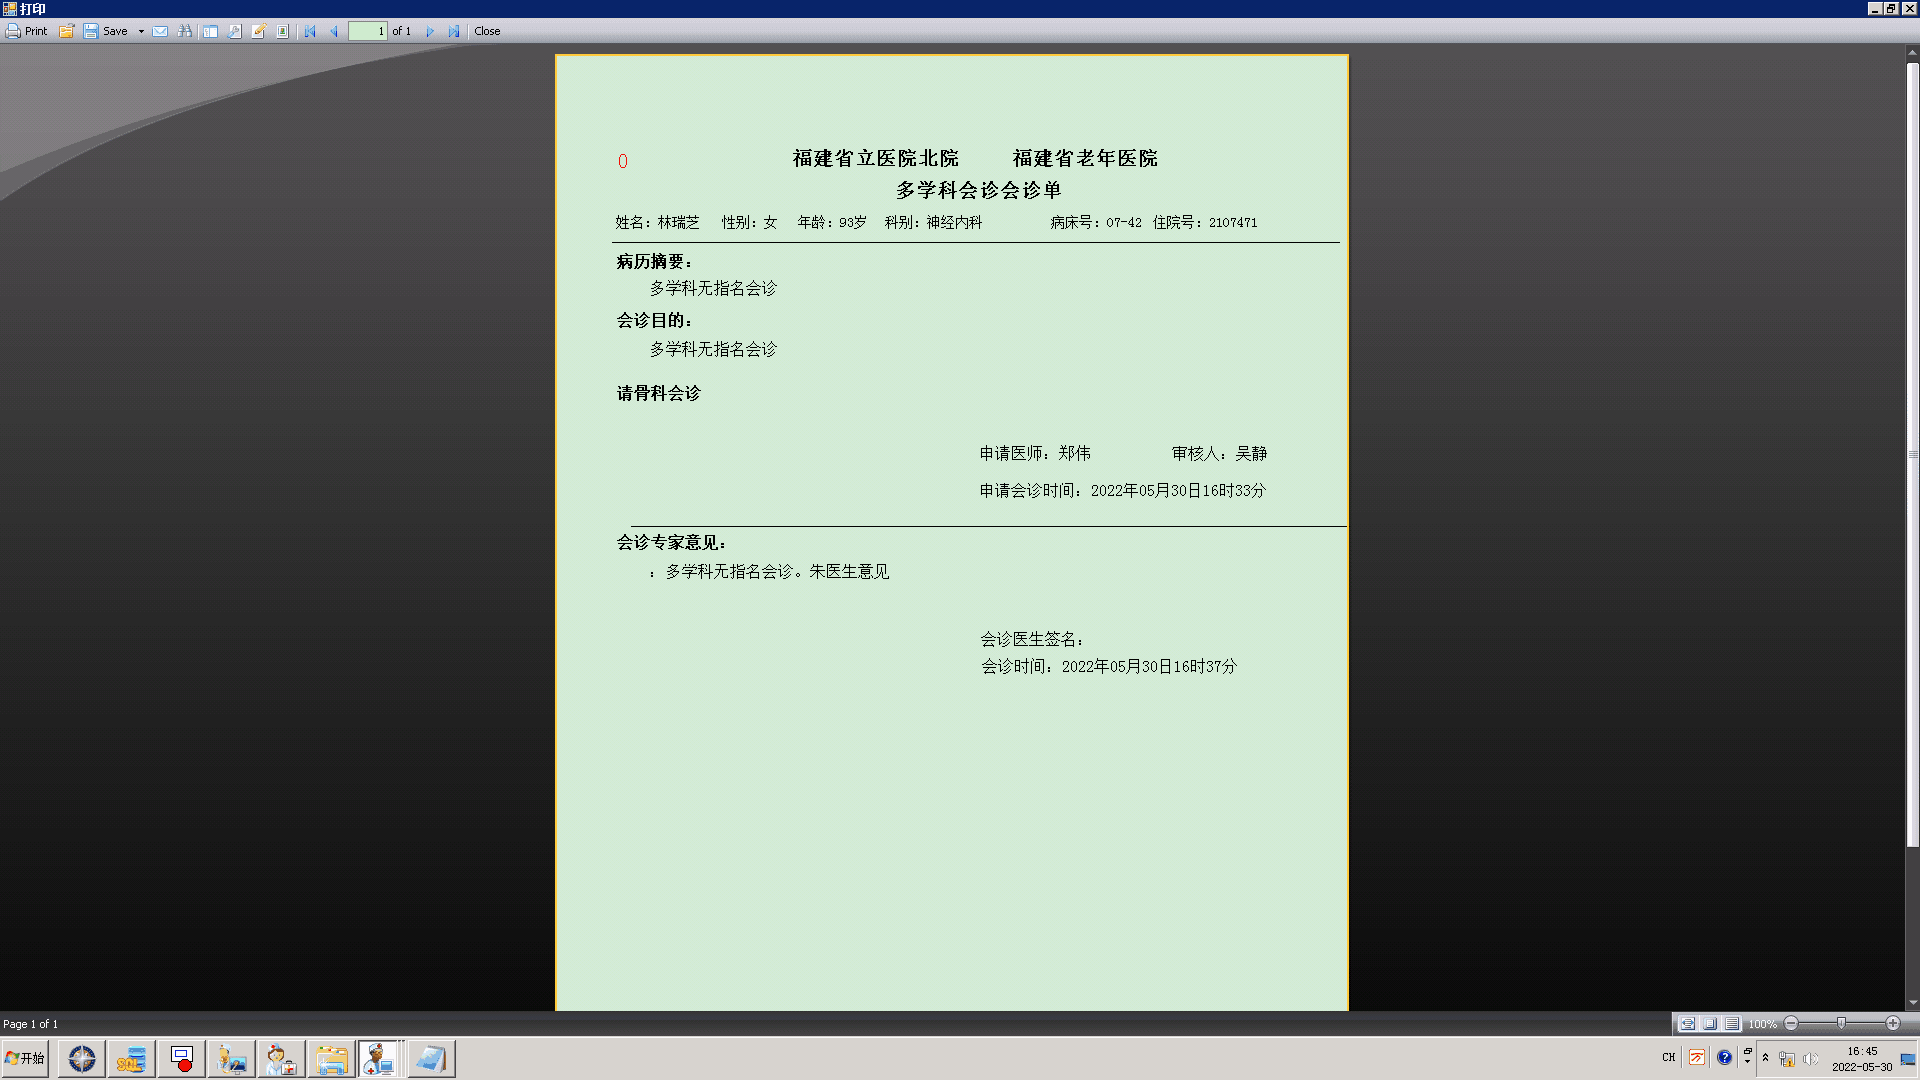
Task: Switch to whole page view mode
Action: pyautogui.click(x=1710, y=1024)
